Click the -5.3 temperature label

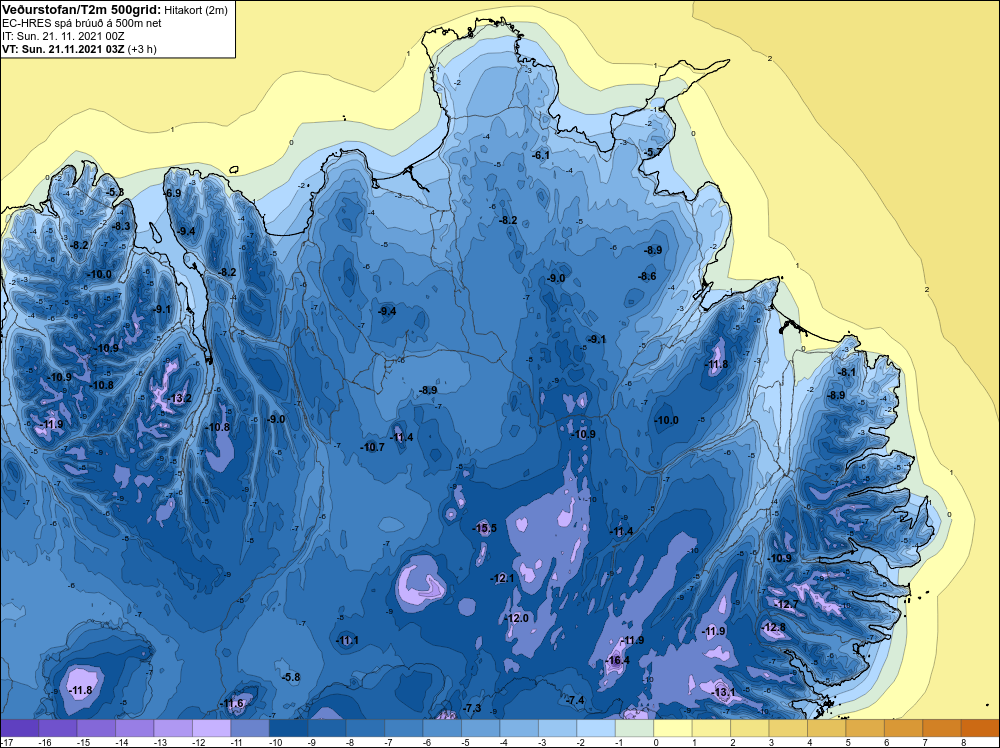(115, 192)
